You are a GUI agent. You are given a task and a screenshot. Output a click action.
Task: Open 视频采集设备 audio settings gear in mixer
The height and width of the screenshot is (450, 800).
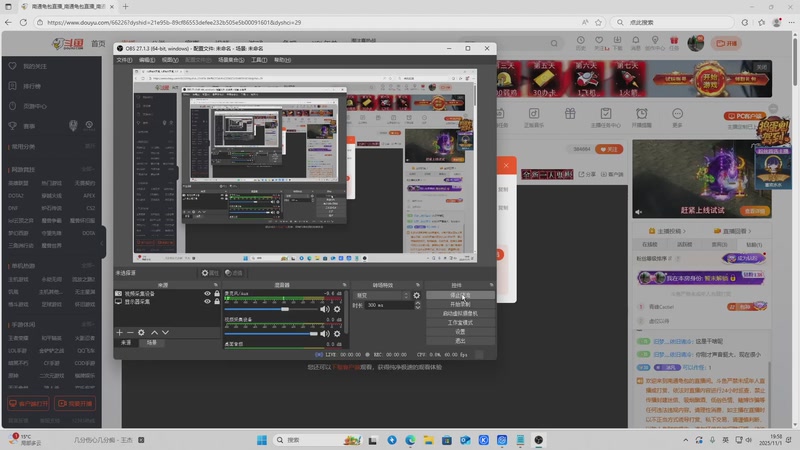click(337, 334)
